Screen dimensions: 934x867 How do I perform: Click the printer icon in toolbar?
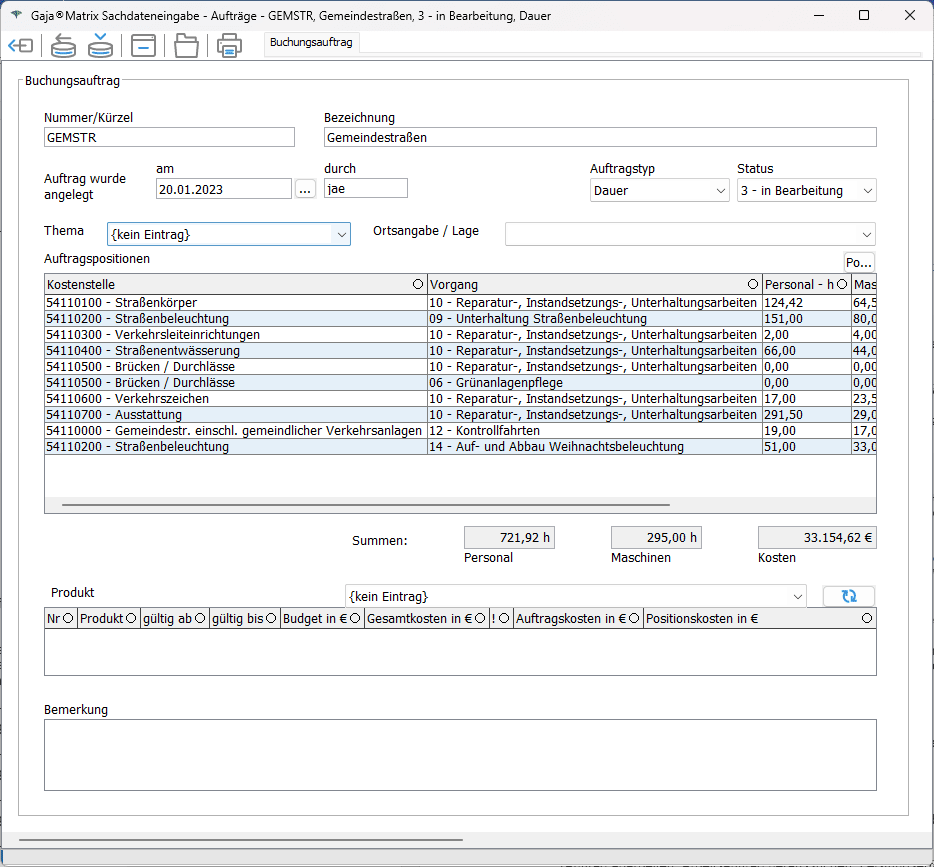(x=229, y=46)
